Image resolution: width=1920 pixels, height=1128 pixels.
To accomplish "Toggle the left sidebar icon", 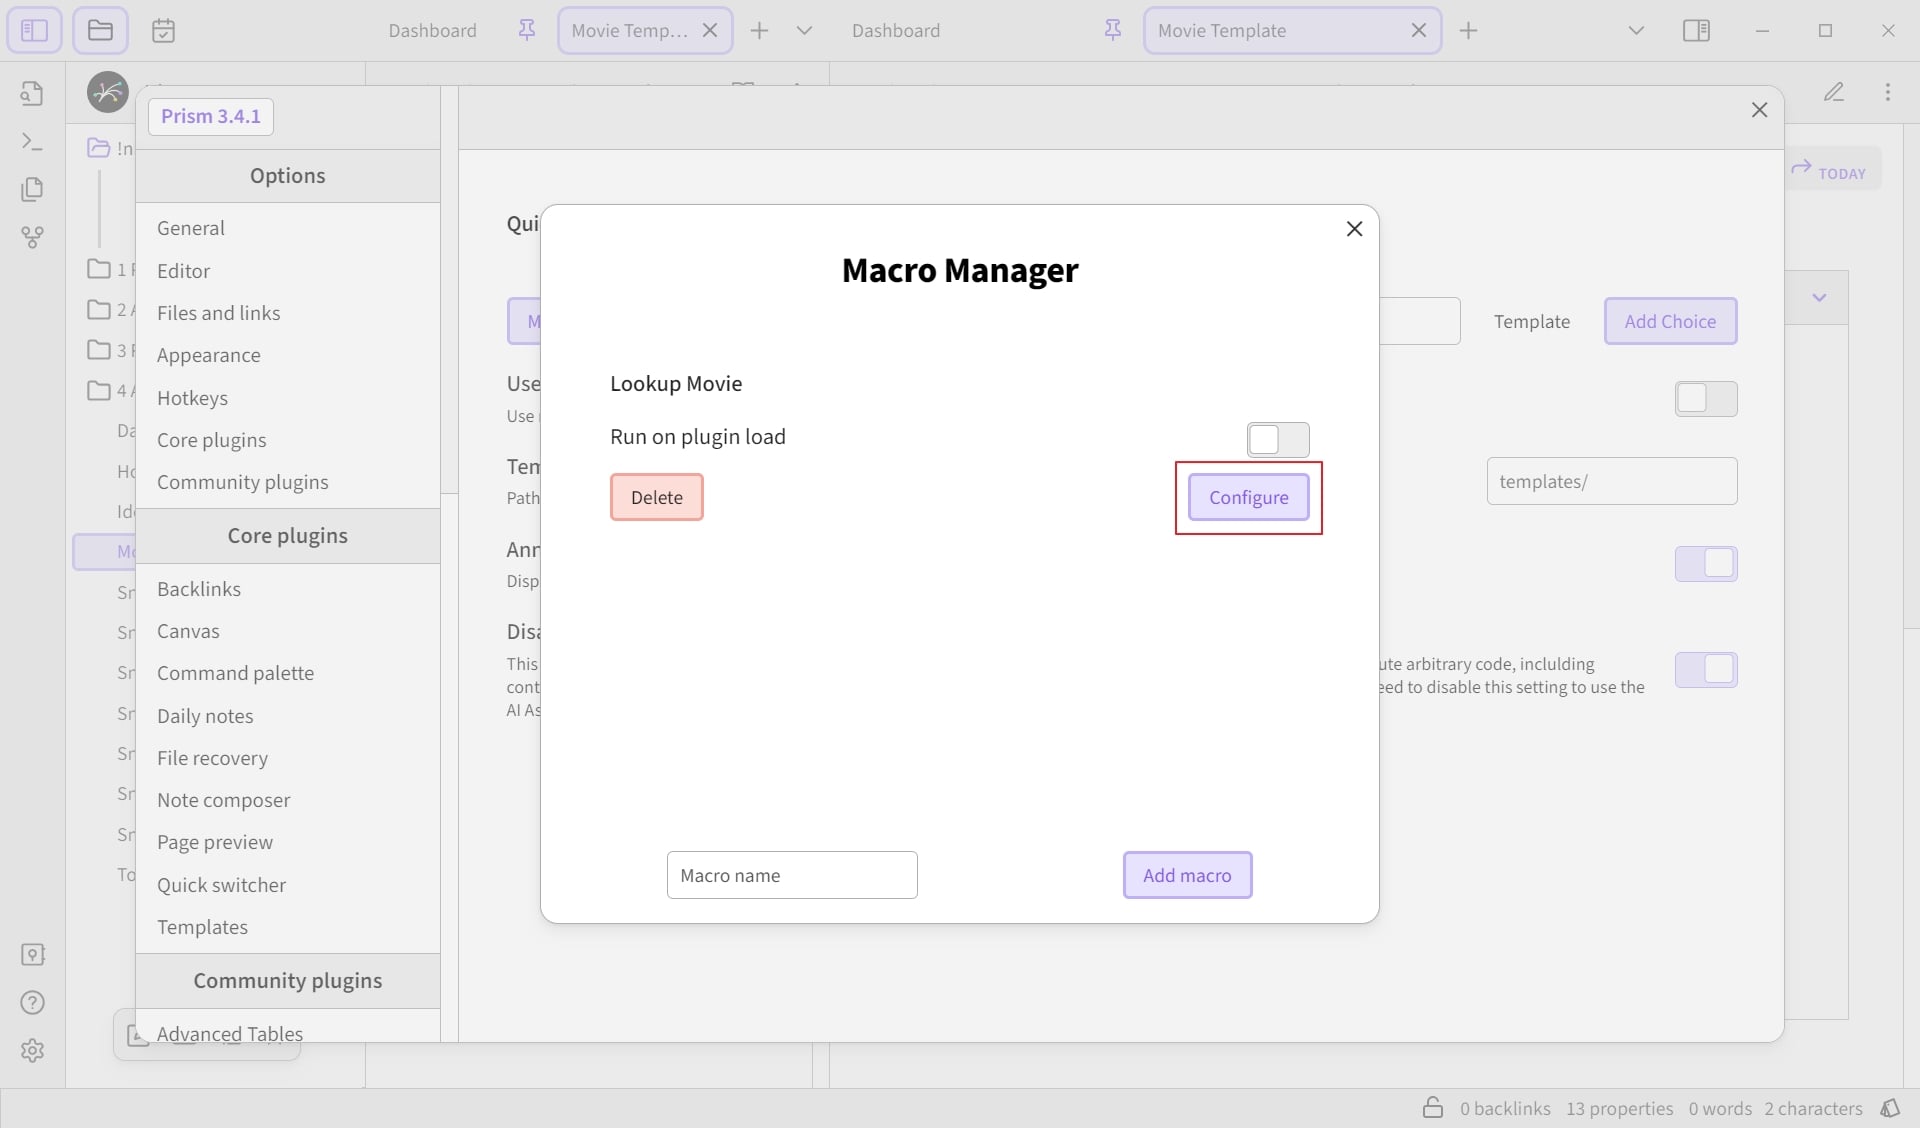I will click(x=34, y=30).
